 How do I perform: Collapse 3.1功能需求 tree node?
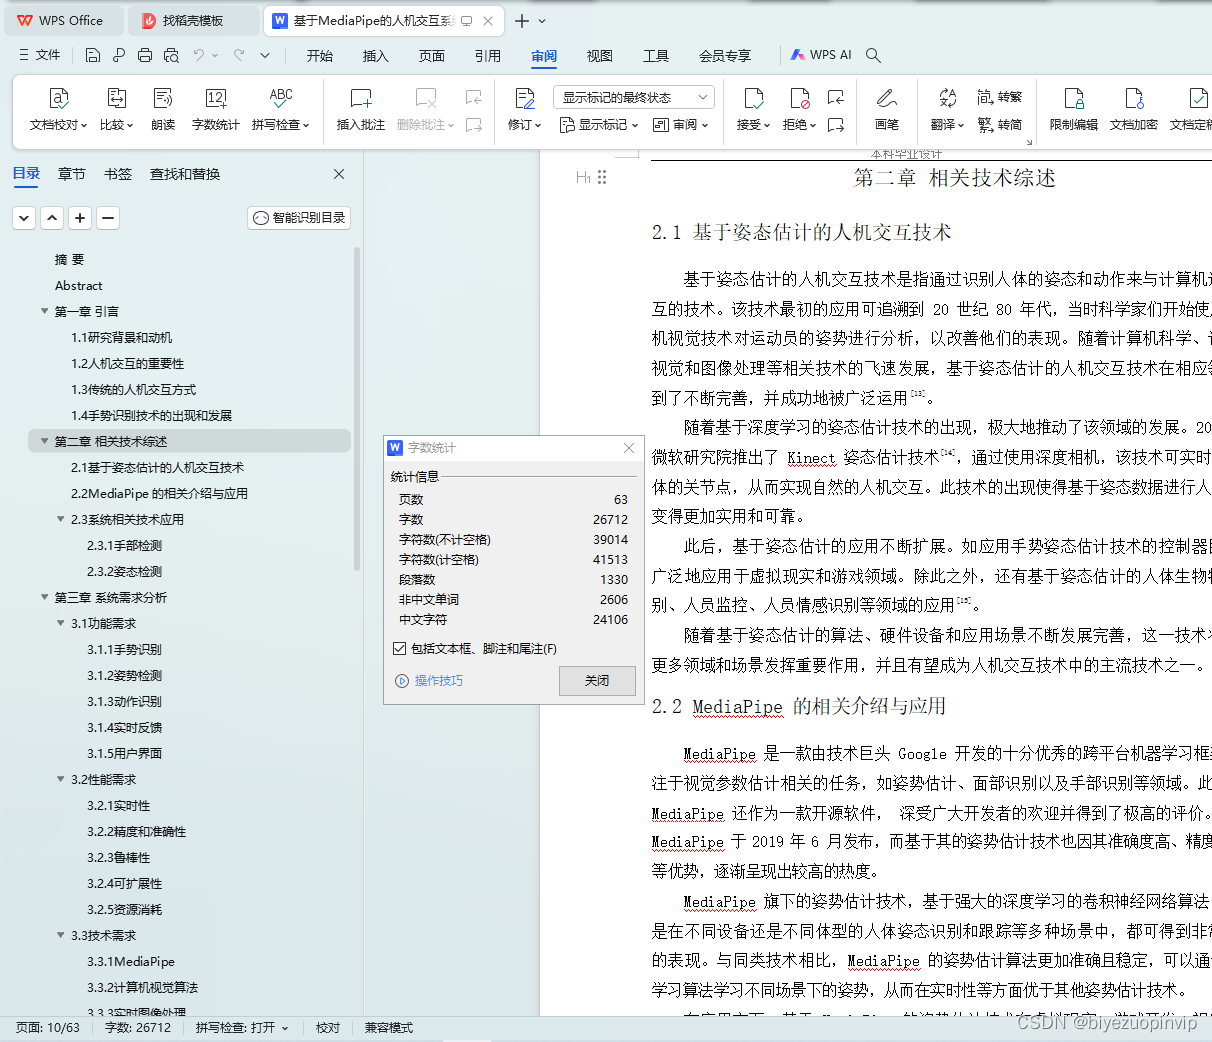[61, 623]
